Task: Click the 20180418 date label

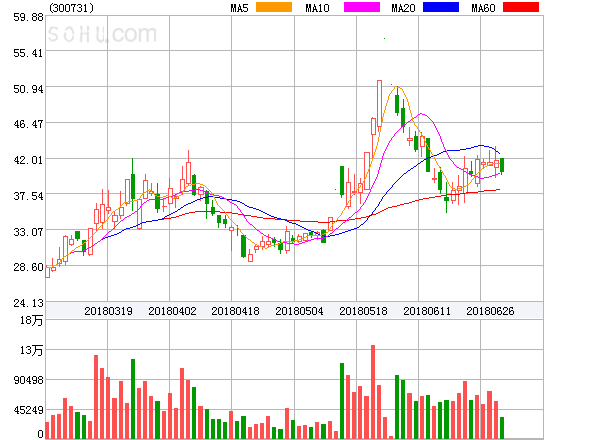Action: click(235, 311)
